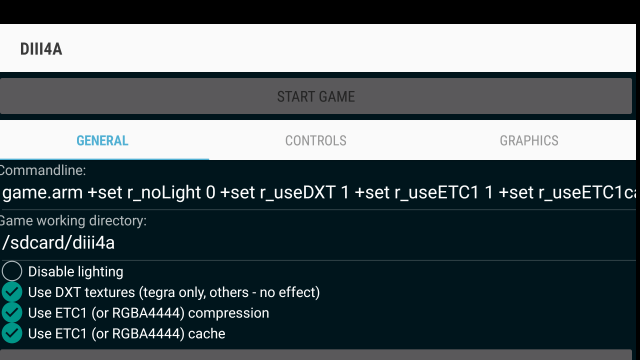Screen dimensions: 640x360
Task: Click the 'Commandline:' field label
Action: point(42,170)
